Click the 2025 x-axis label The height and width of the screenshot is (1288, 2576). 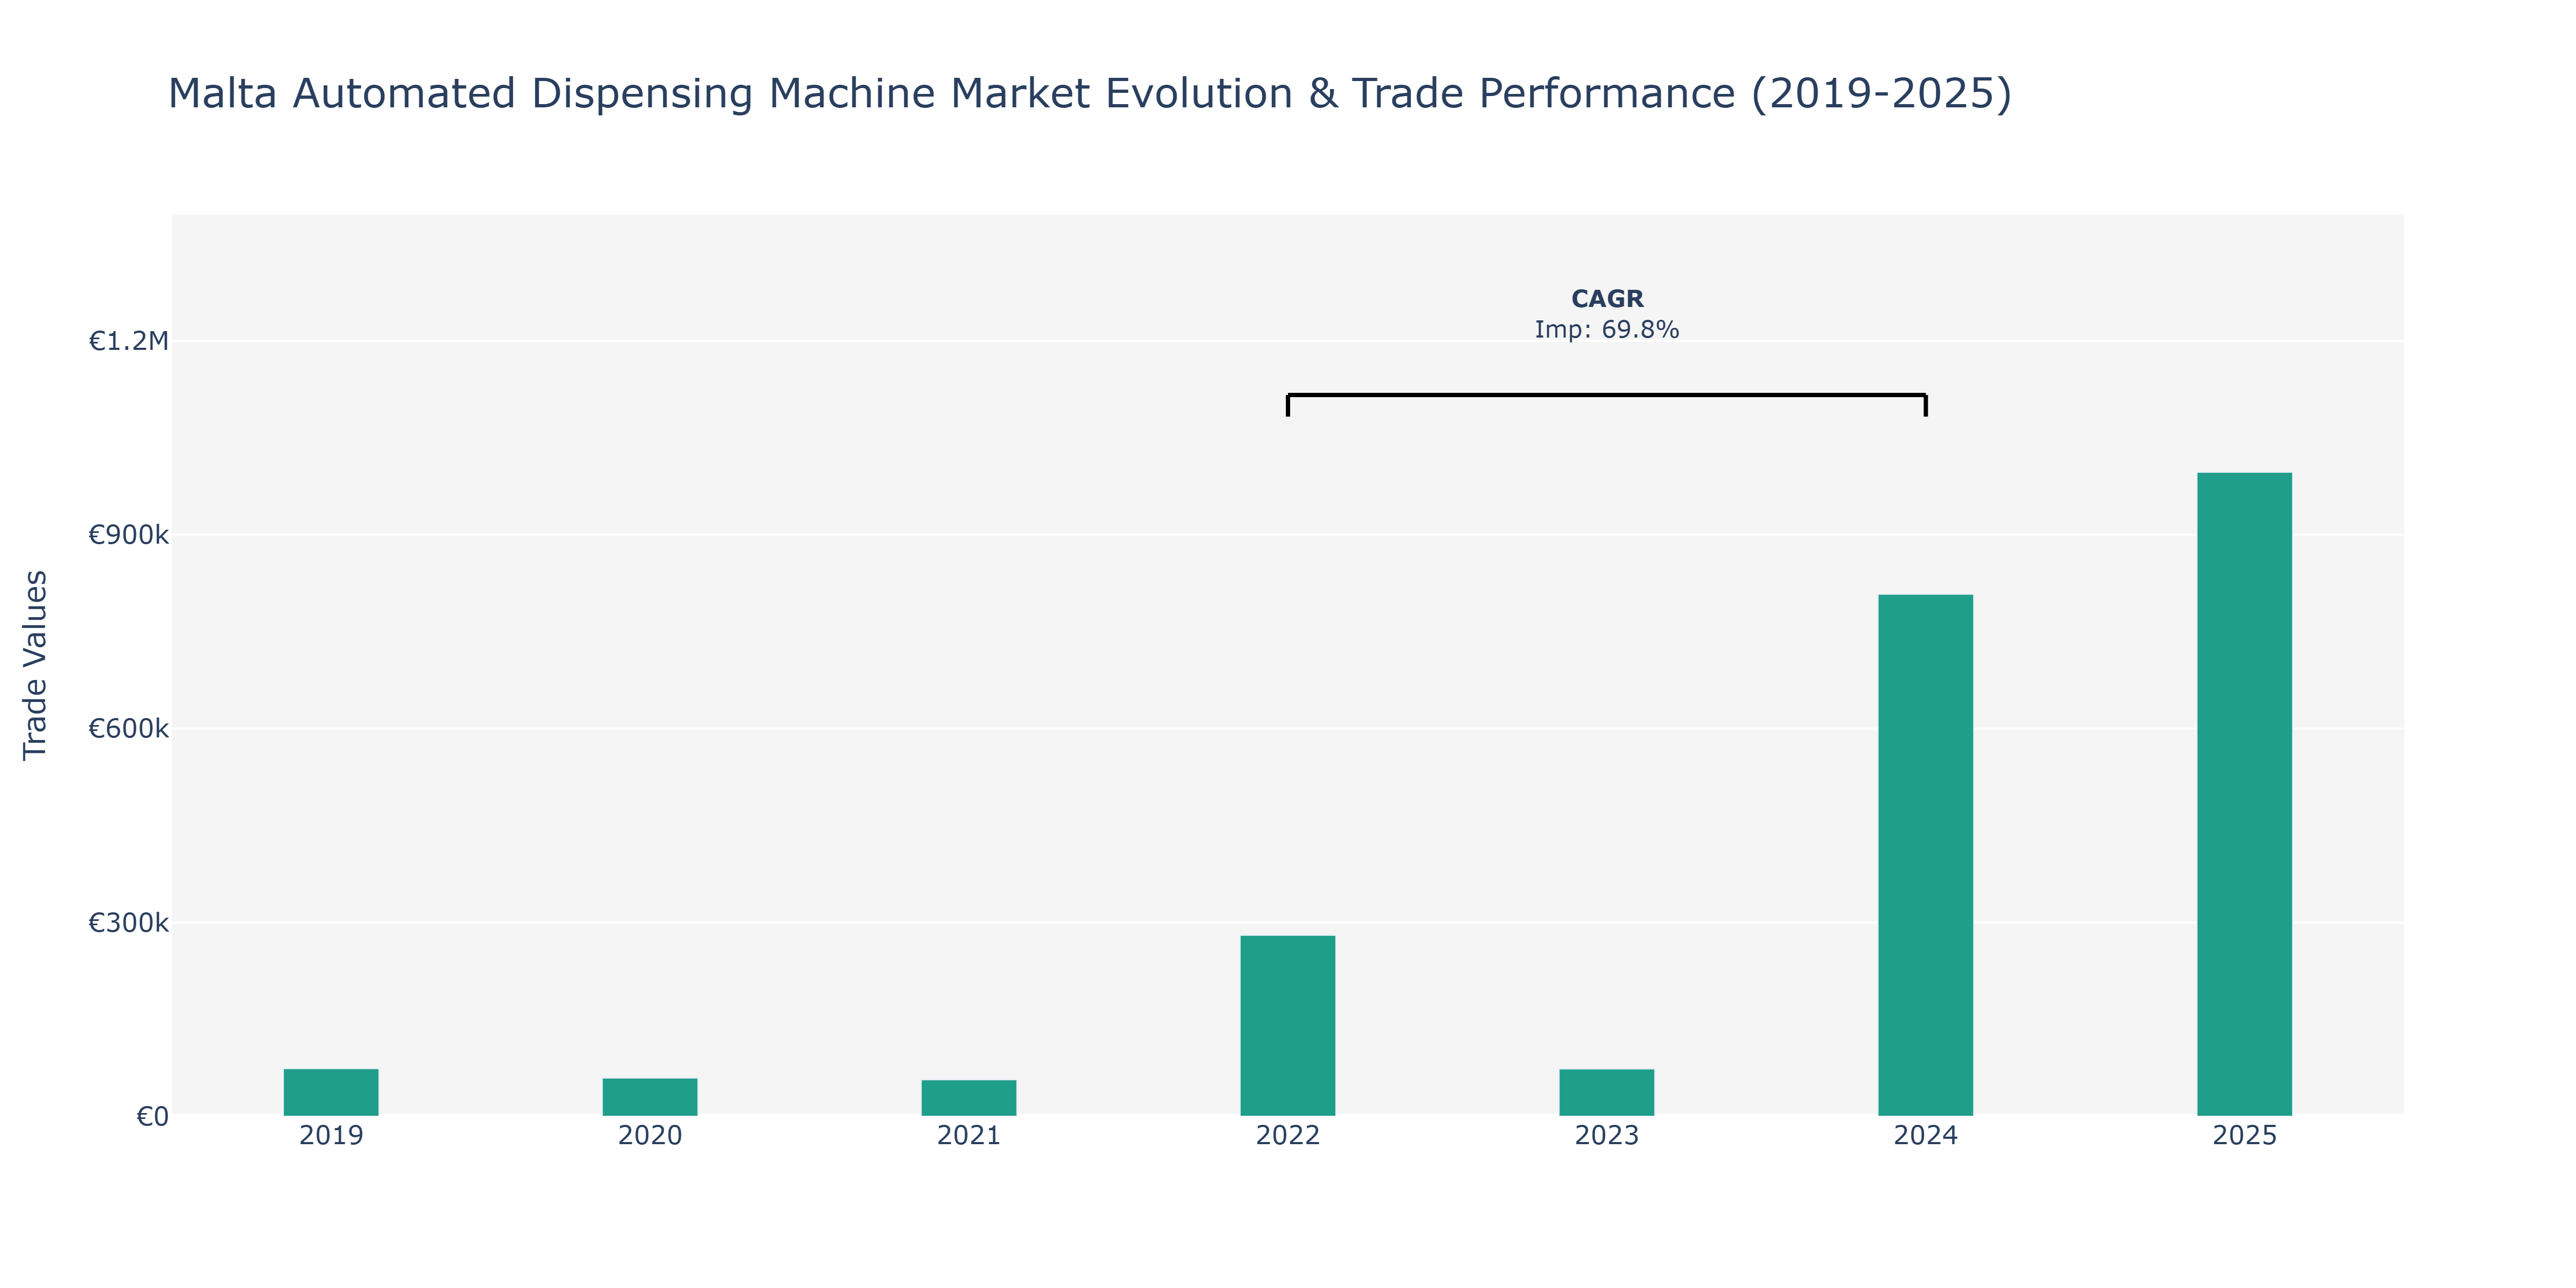pyautogui.click(x=2245, y=1136)
